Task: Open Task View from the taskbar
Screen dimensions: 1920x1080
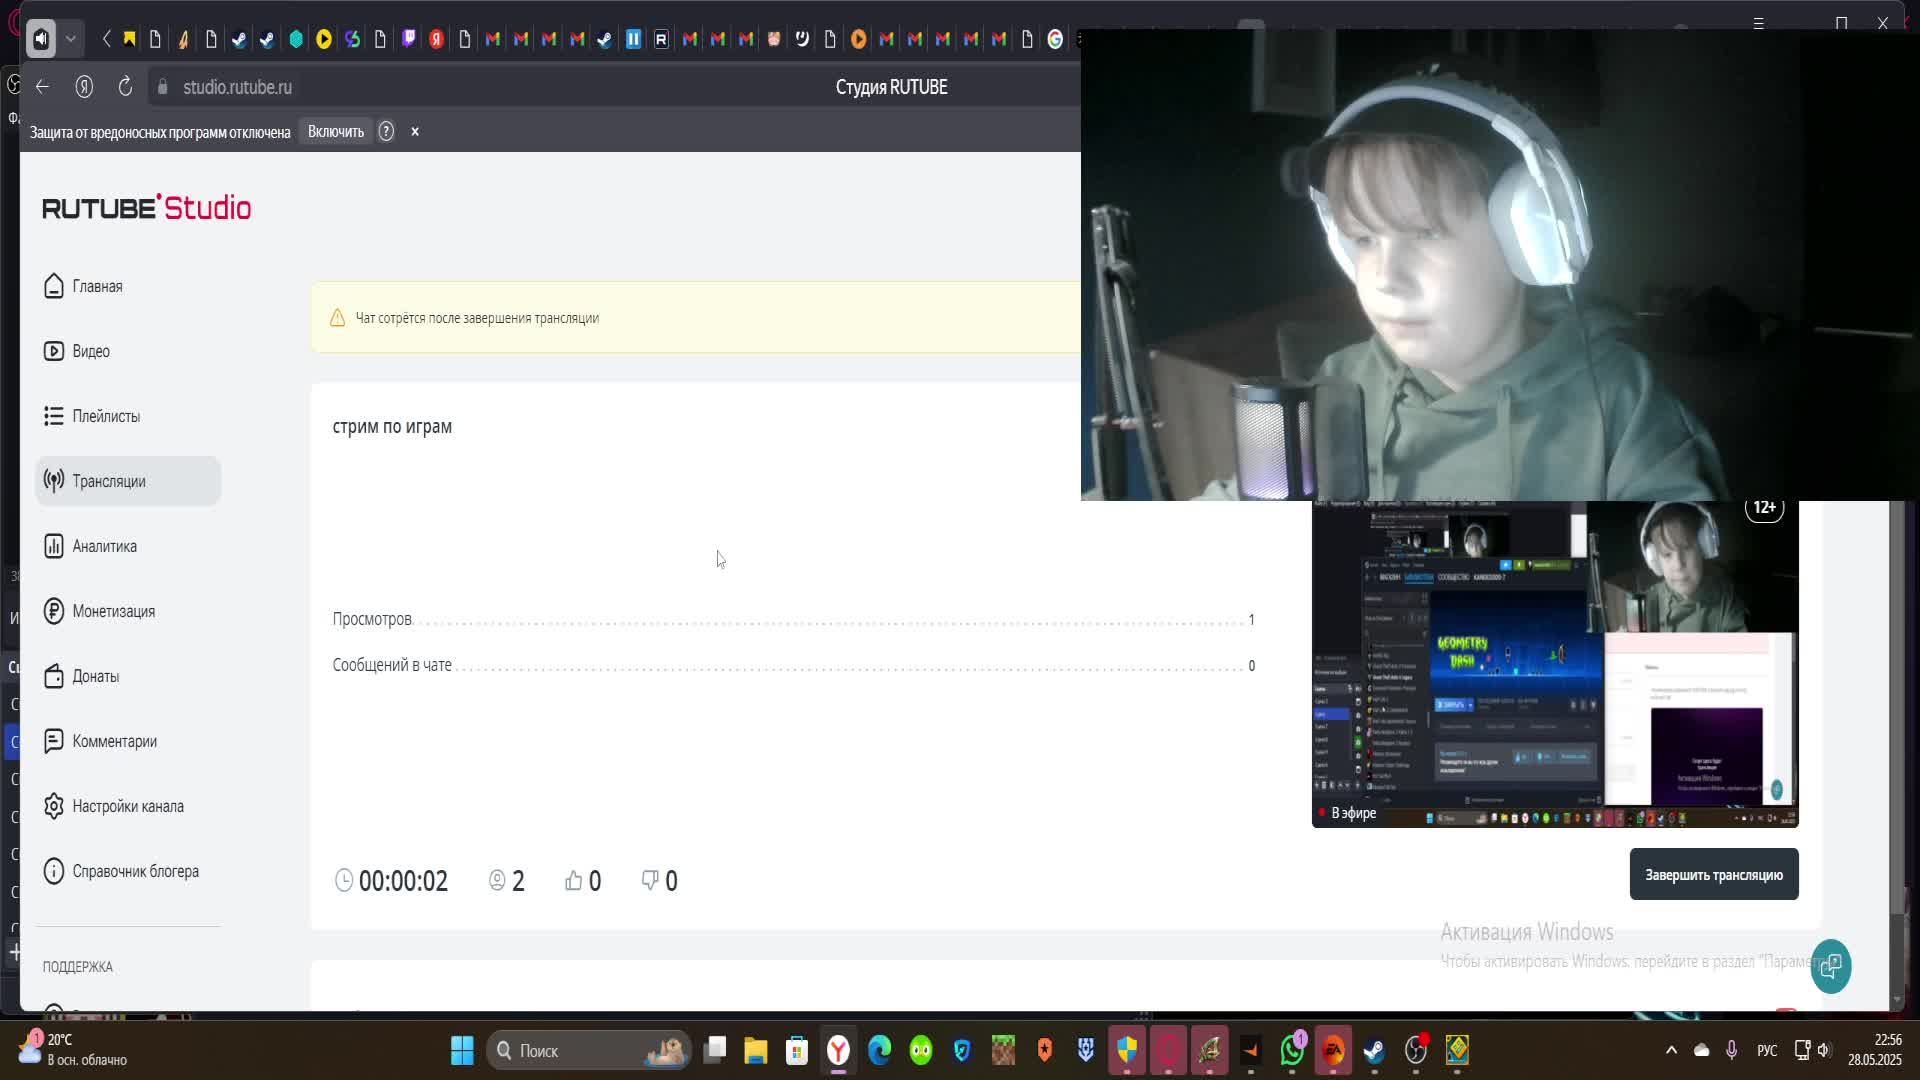Action: point(714,1050)
